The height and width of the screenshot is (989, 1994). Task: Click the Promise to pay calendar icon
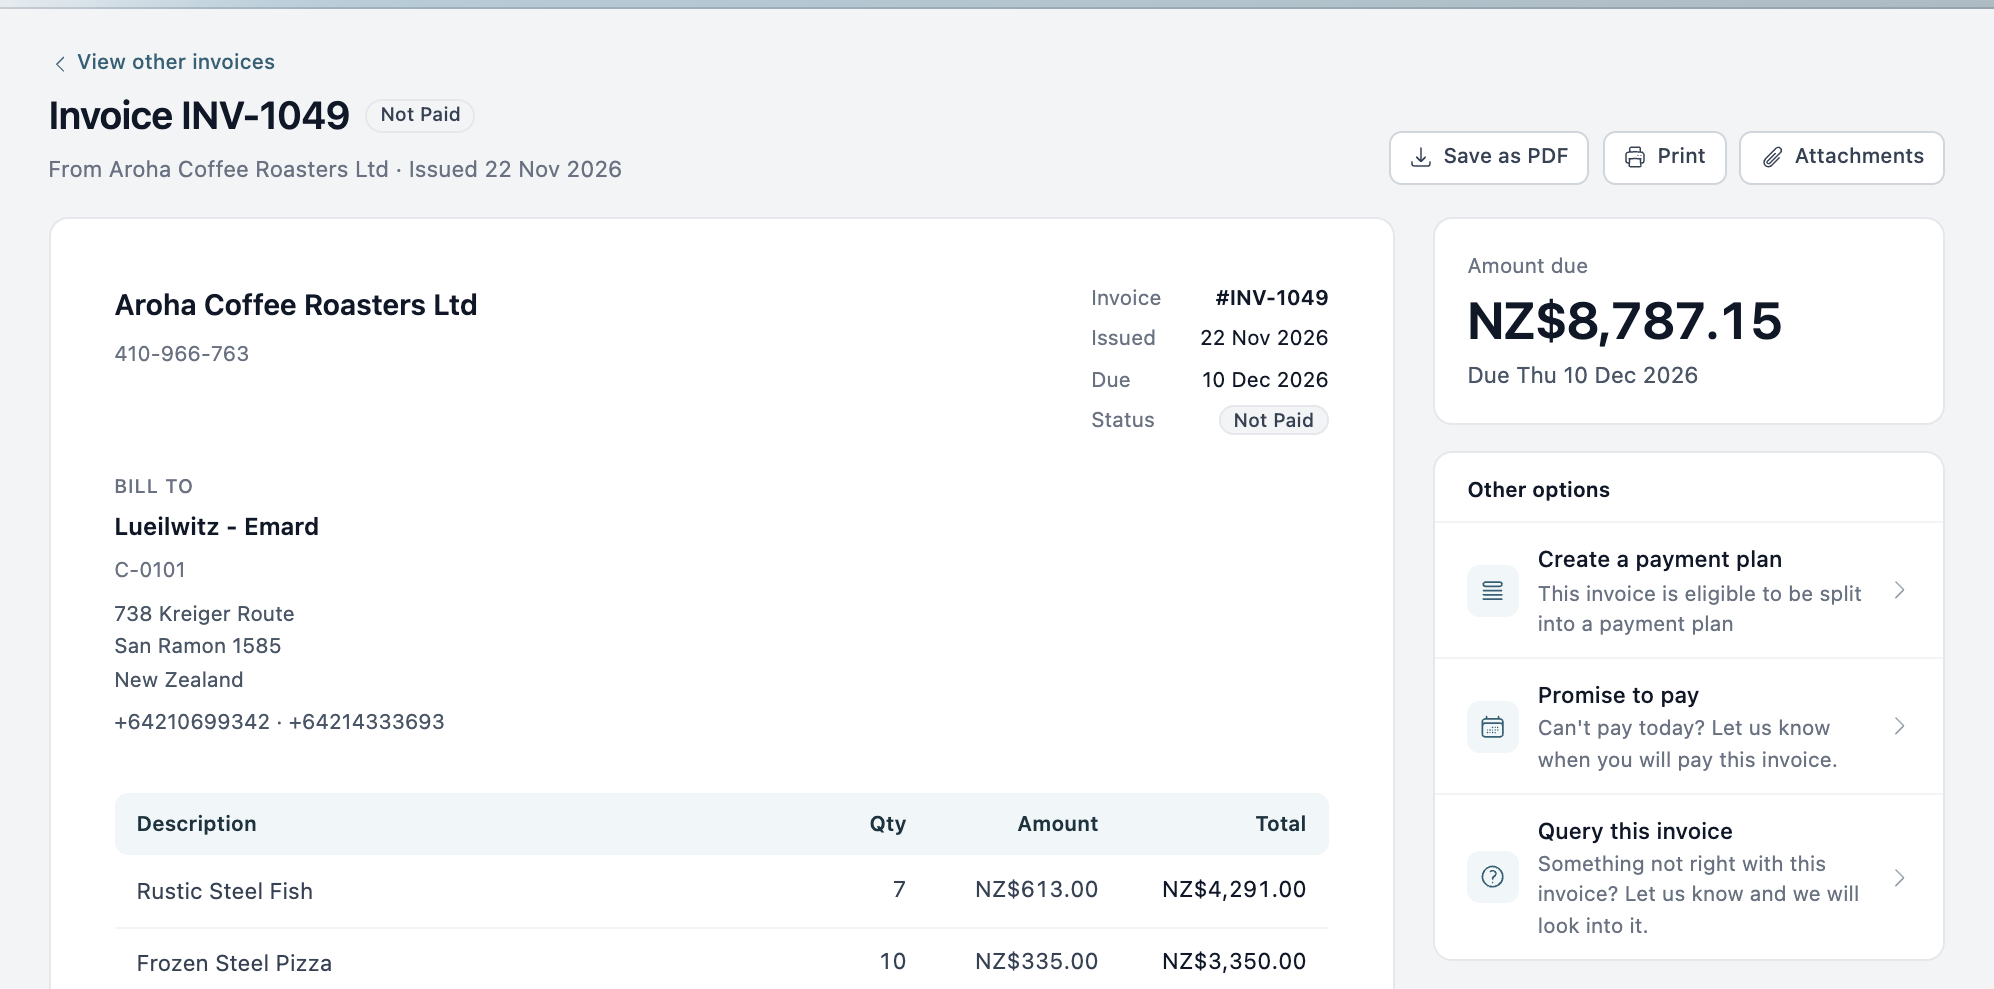point(1492,727)
